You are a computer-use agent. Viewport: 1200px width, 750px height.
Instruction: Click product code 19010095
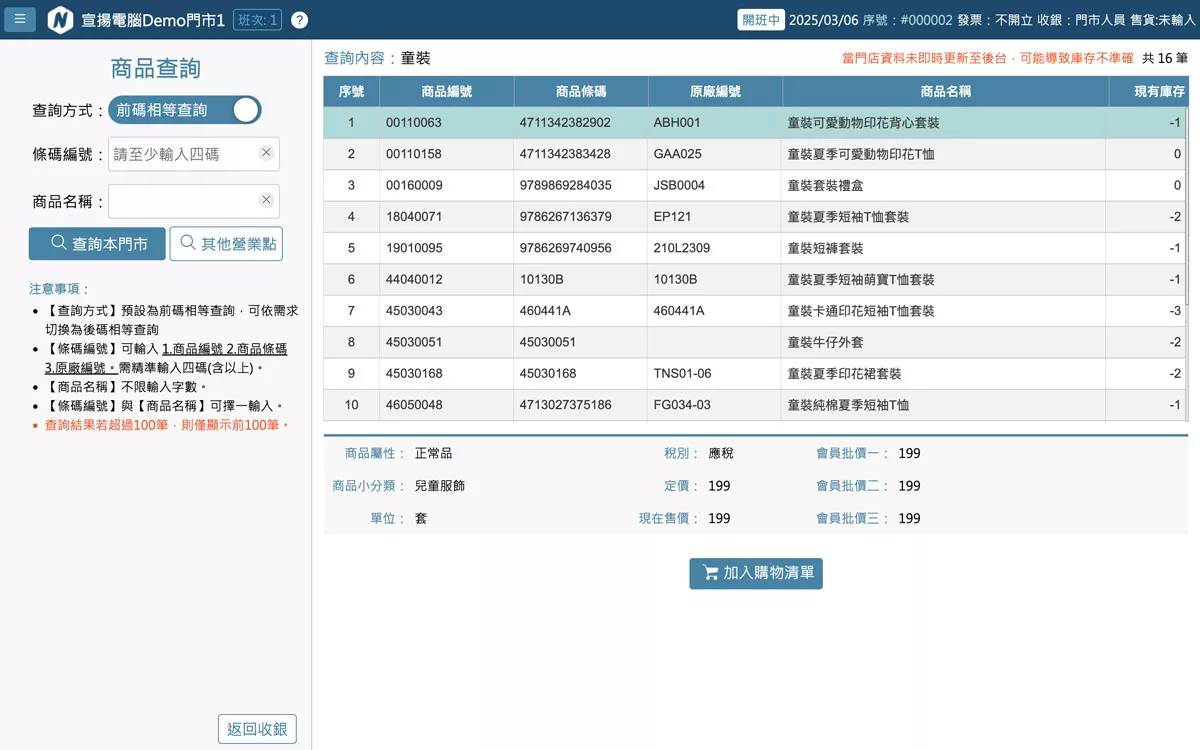click(414, 248)
